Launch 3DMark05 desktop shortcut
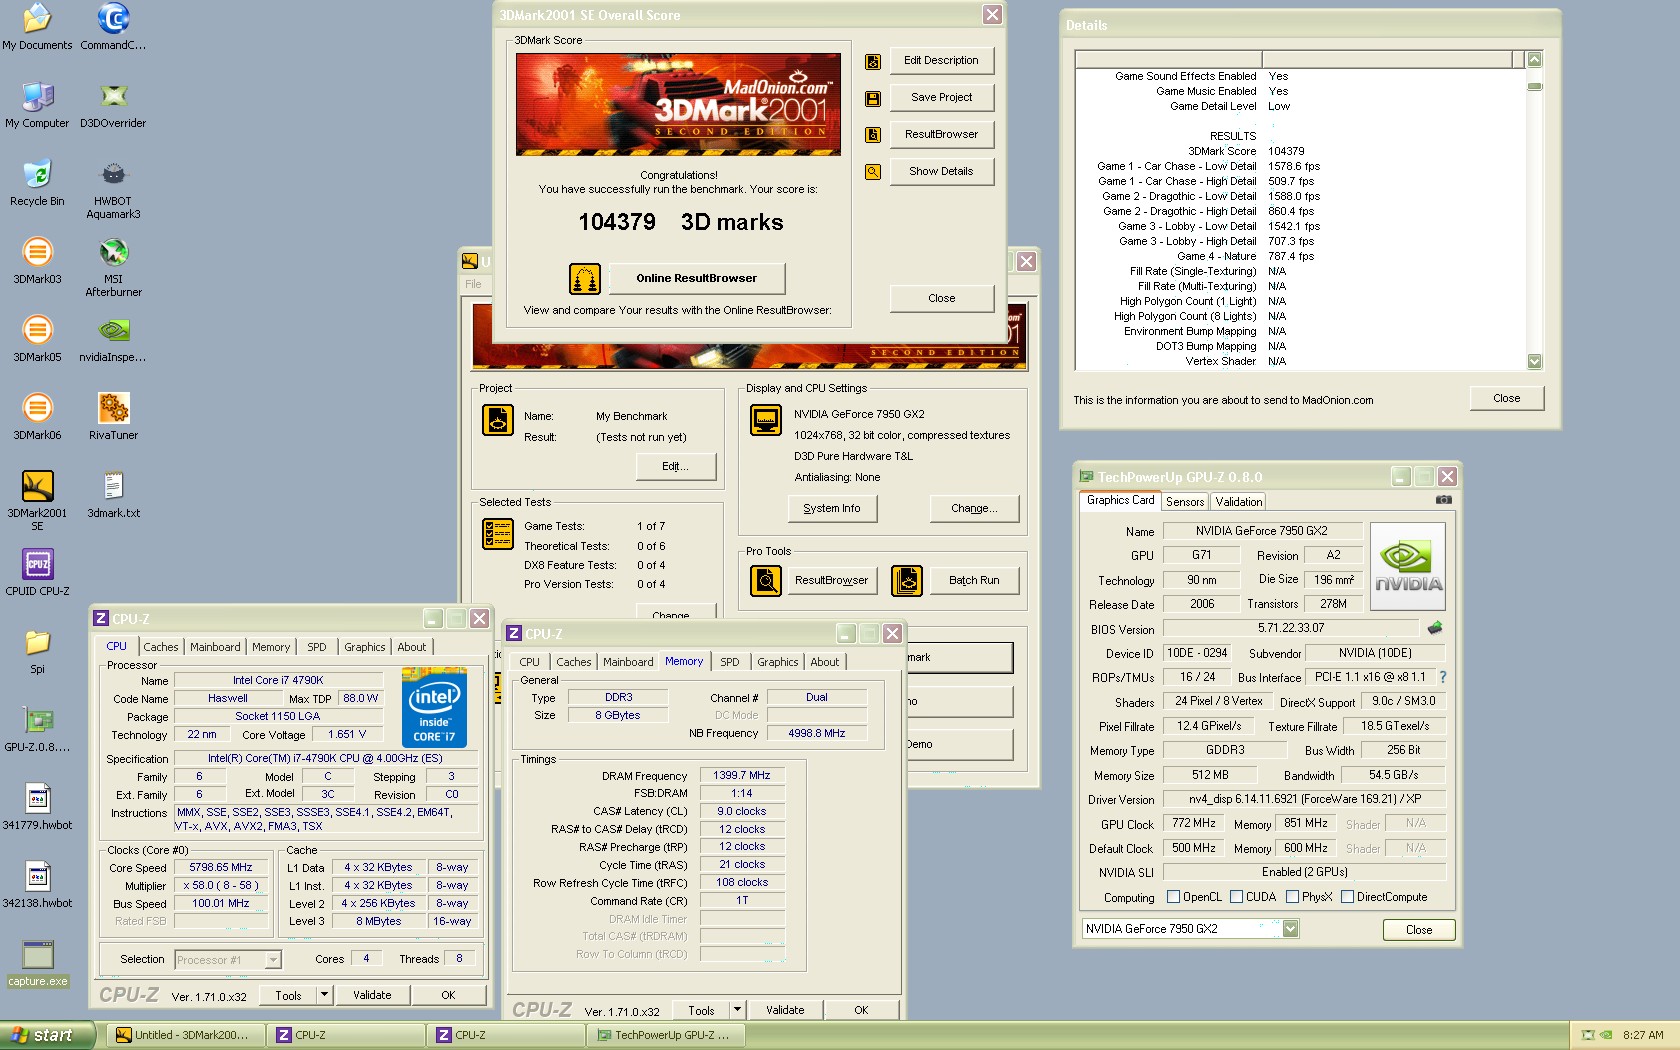Viewport: 1680px width, 1050px height. [37, 339]
